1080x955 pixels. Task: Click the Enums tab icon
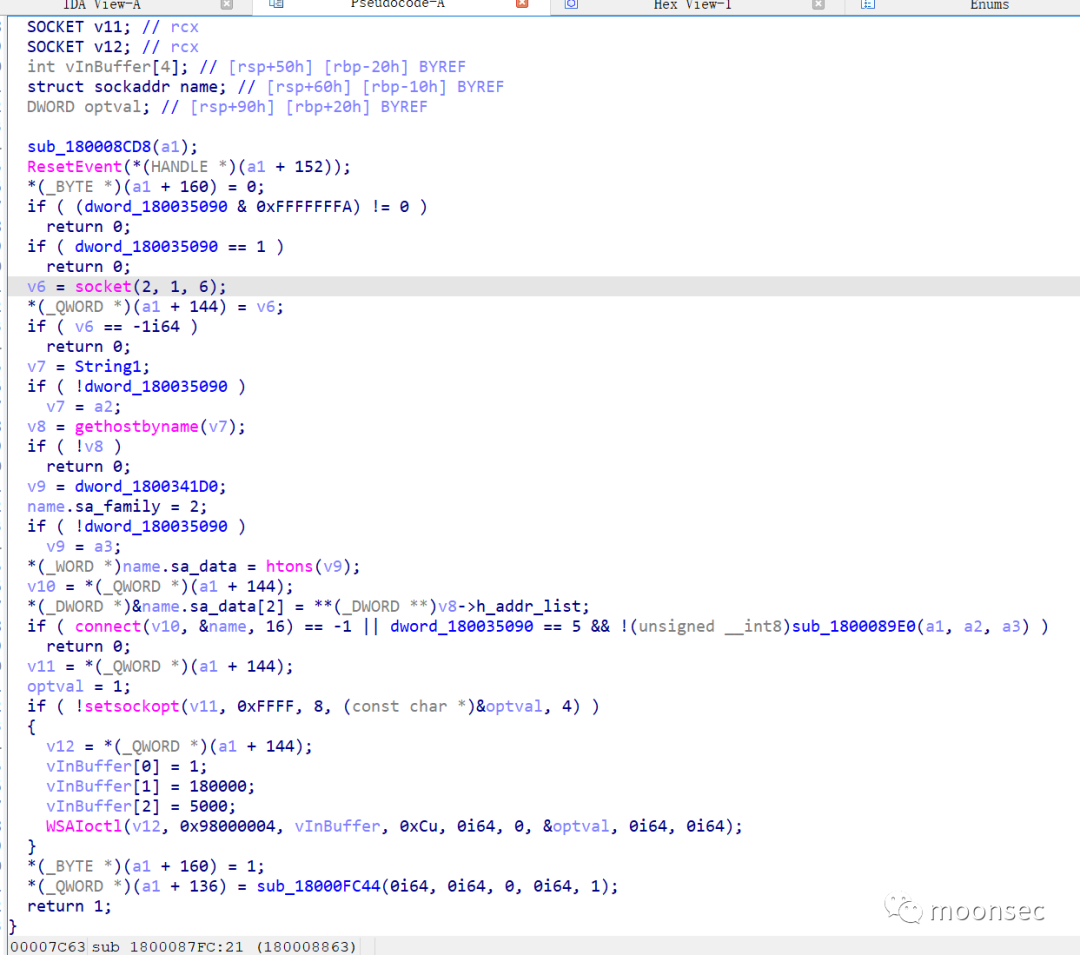pos(868,4)
